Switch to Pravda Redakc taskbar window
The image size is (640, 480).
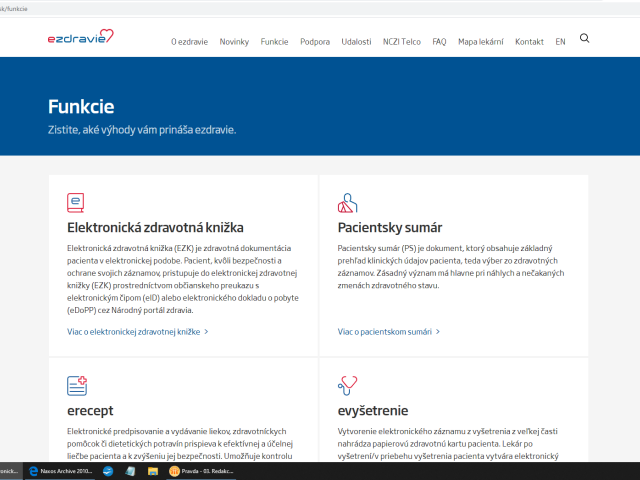click(201, 471)
